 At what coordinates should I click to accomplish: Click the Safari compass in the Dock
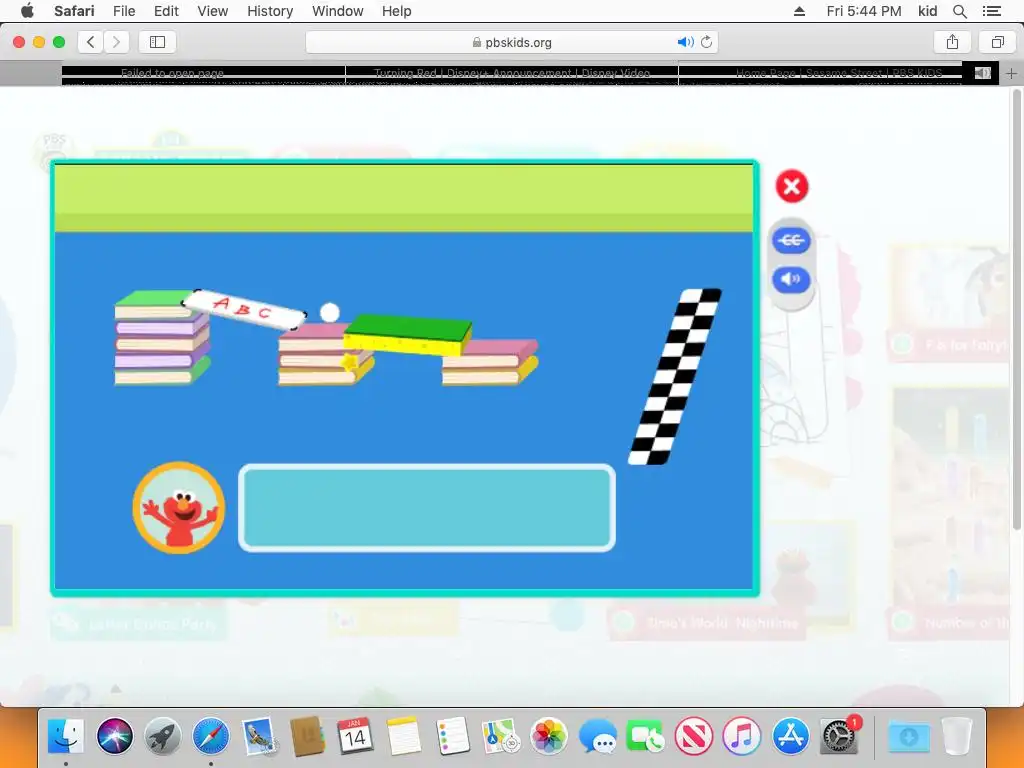211,737
